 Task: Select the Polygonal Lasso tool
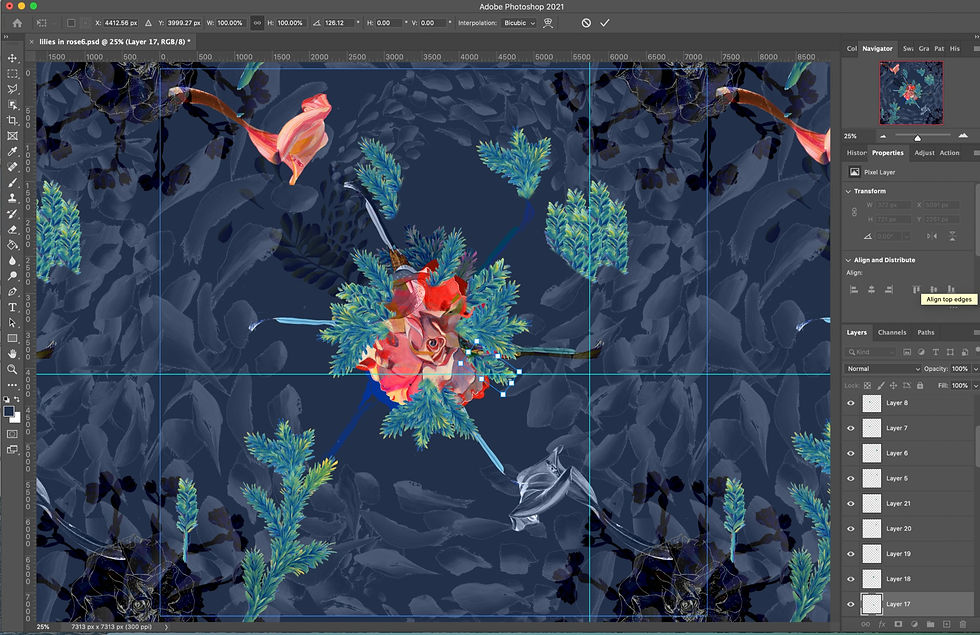point(12,89)
